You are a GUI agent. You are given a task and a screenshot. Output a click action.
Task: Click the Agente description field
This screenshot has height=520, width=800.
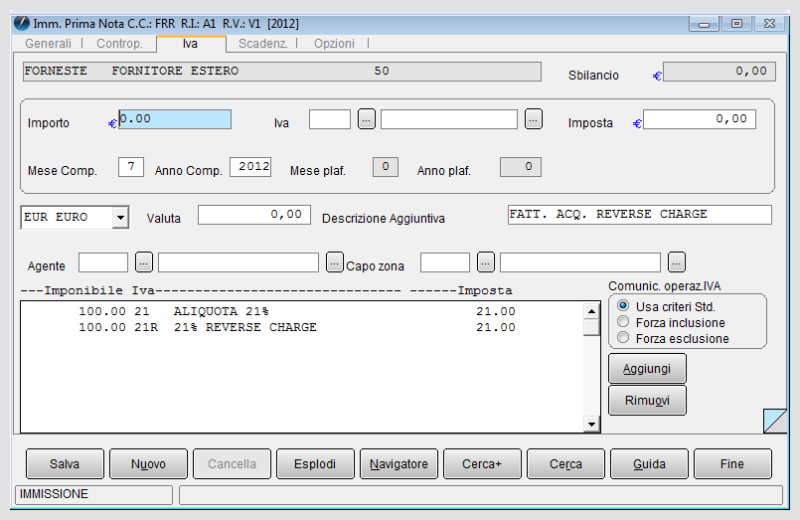pyautogui.click(x=238, y=262)
